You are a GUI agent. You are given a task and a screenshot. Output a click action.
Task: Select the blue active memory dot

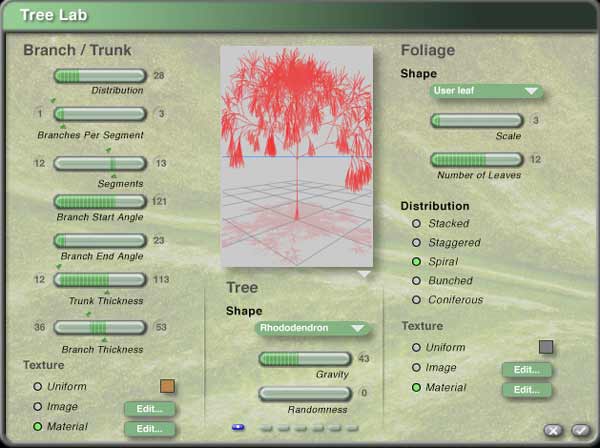238,427
